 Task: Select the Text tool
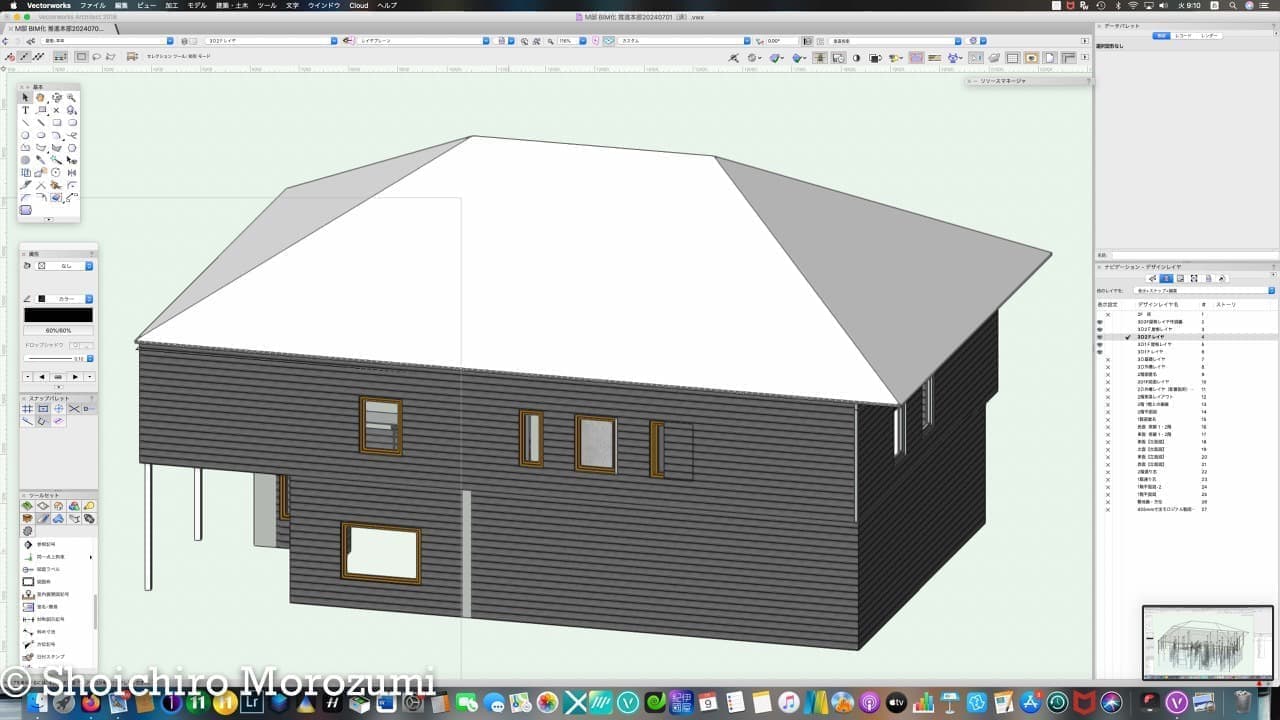click(x=26, y=110)
